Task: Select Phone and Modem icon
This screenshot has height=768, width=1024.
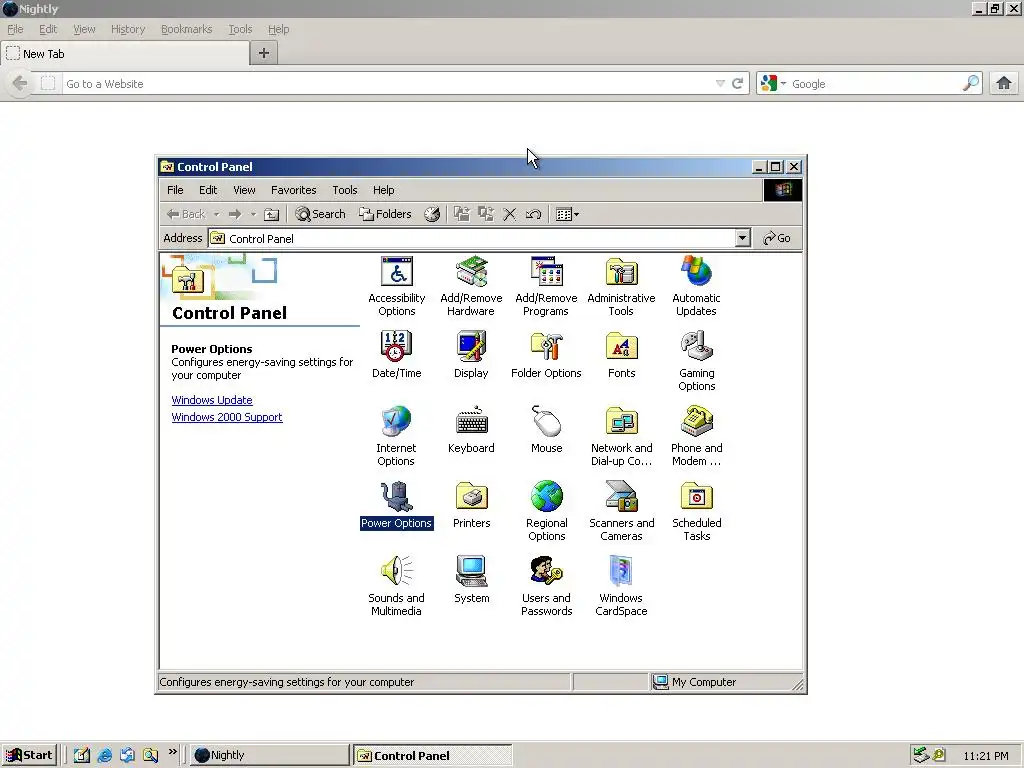Action: pyautogui.click(x=696, y=422)
